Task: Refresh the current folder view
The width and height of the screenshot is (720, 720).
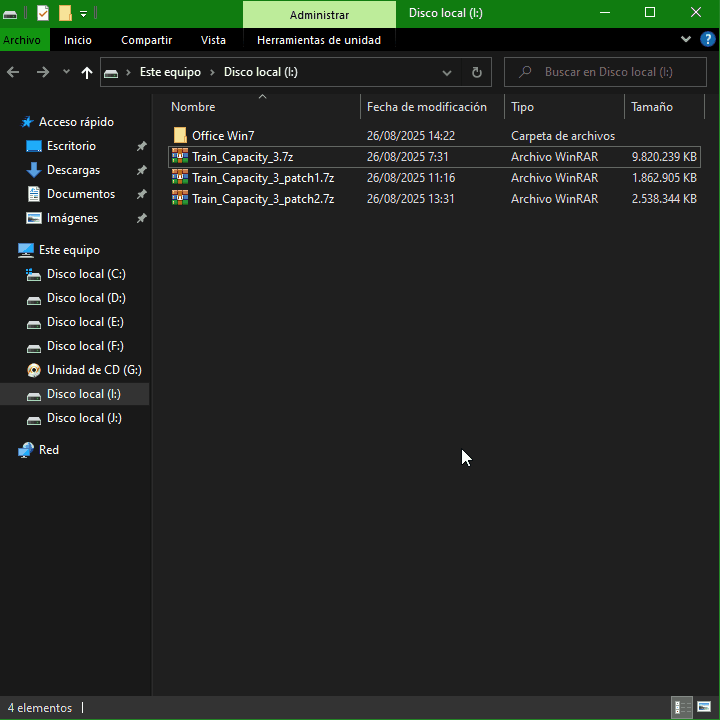Action: [476, 72]
